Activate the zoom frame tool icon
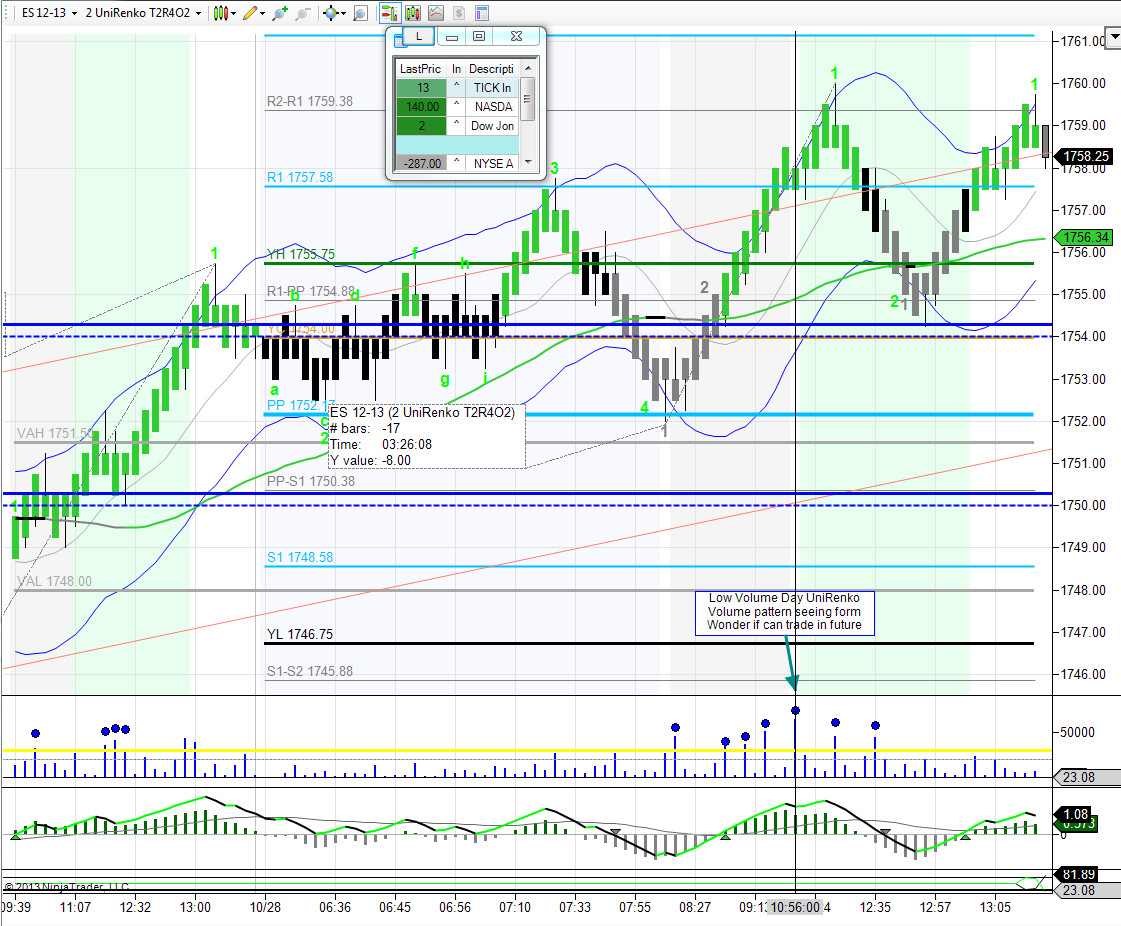The height and width of the screenshot is (926, 1121). (x=361, y=13)
